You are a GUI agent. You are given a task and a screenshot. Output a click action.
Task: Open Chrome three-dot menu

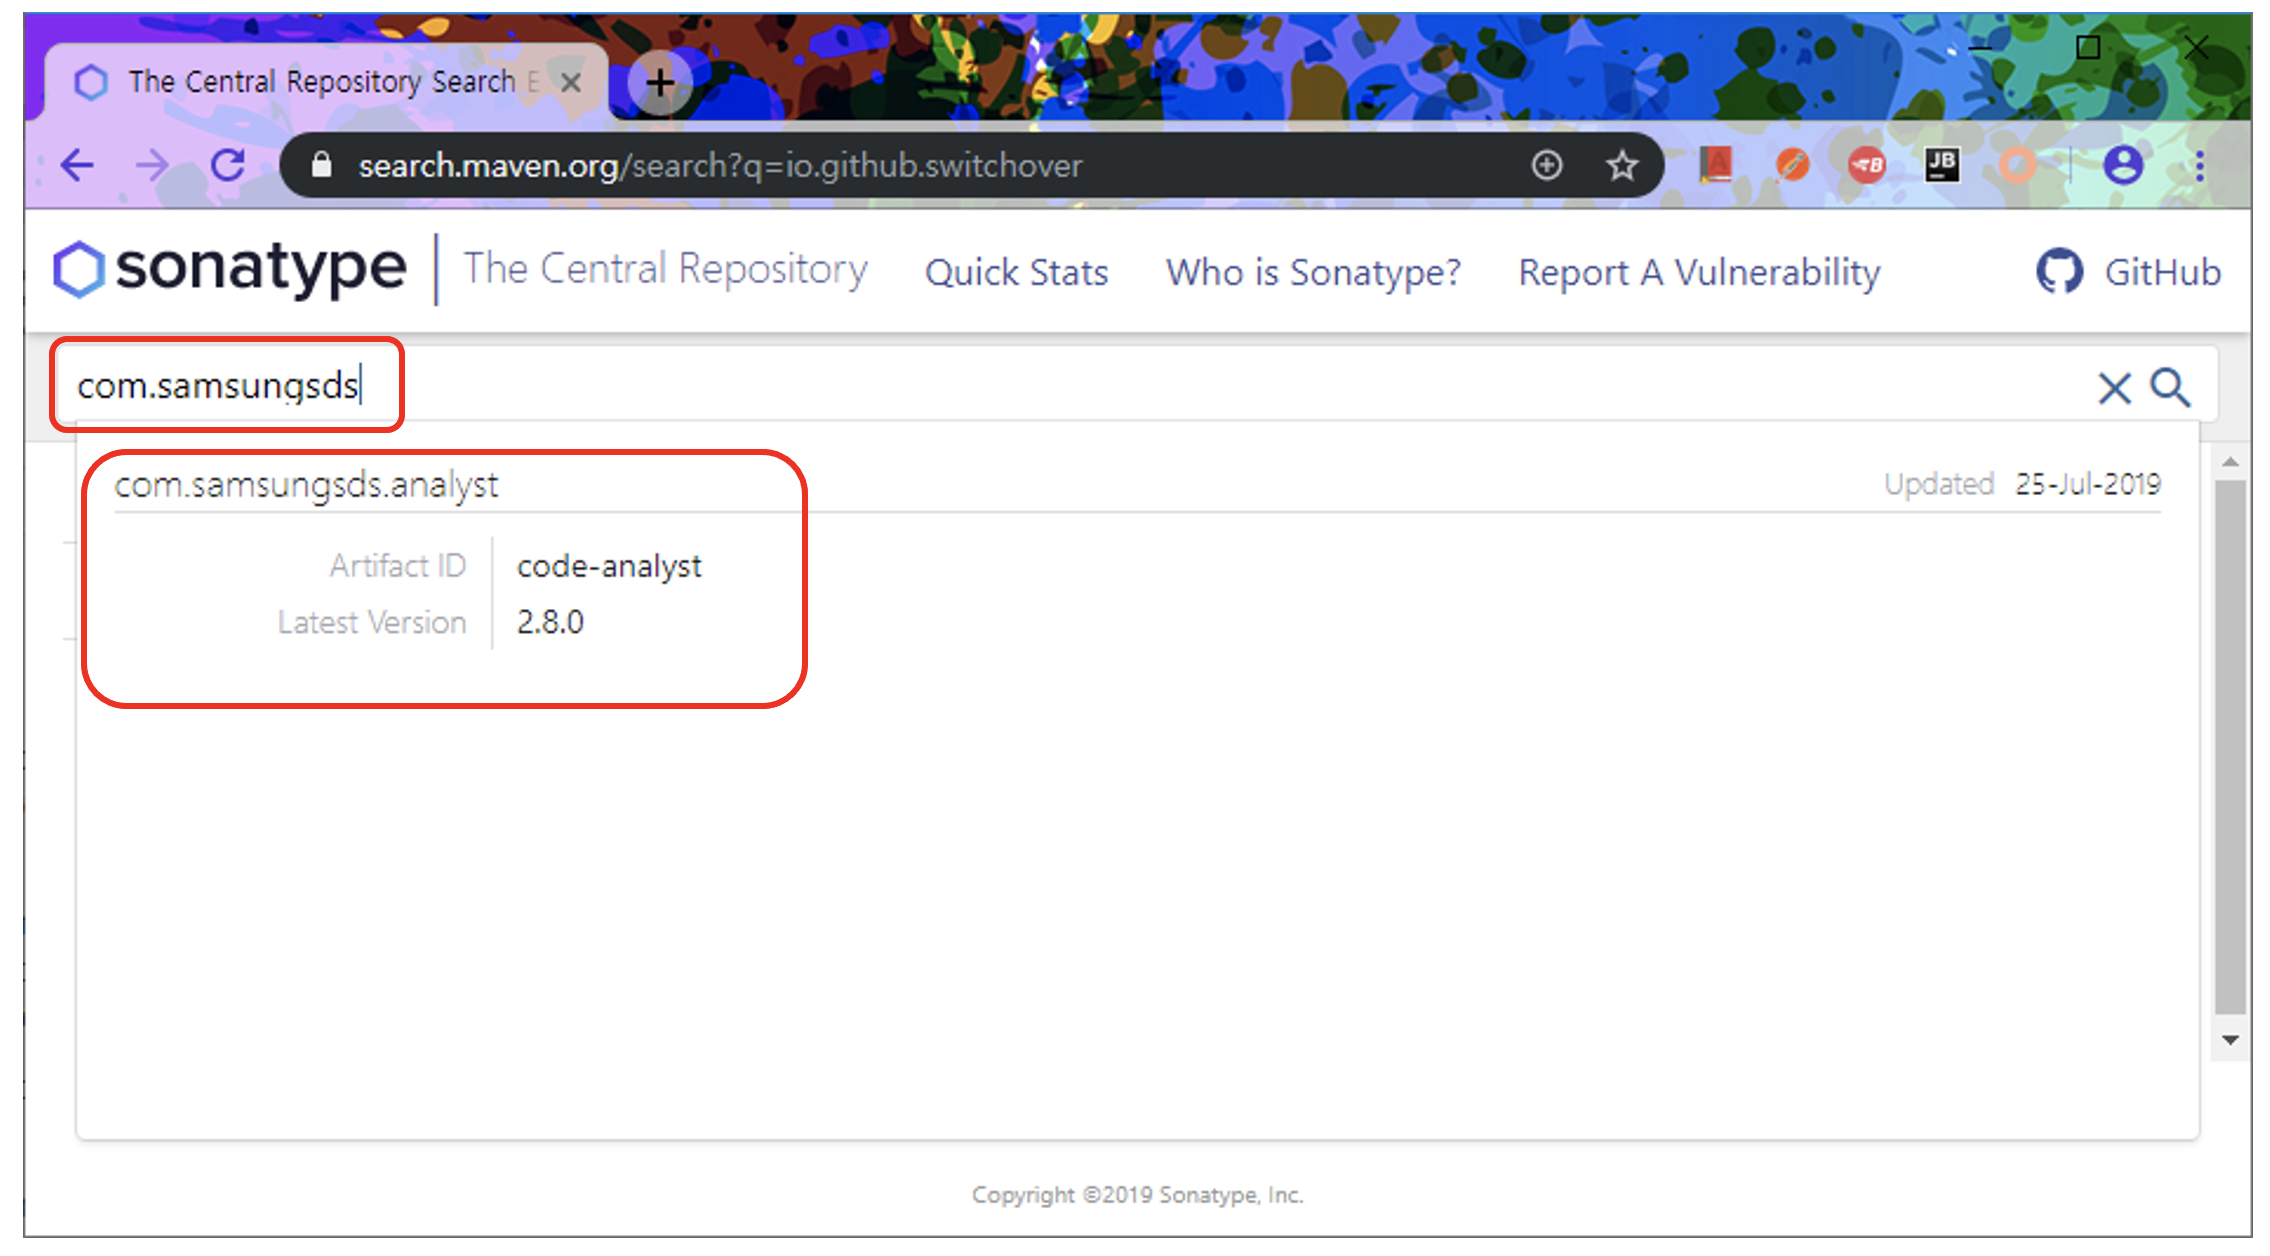coord(2199,165)
